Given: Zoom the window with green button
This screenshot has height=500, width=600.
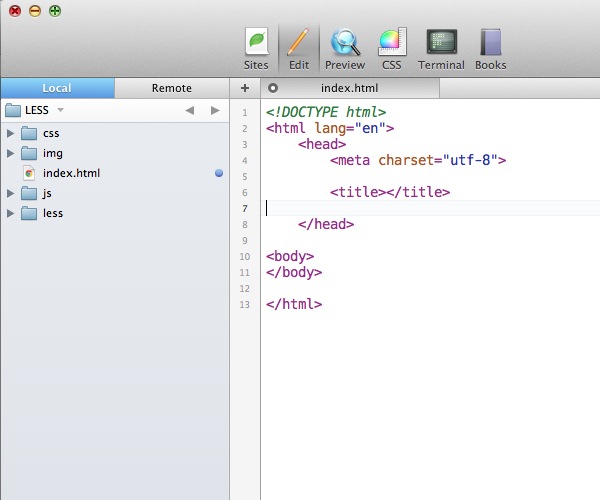Looking at the screenshot, I should tap(55, 11).
